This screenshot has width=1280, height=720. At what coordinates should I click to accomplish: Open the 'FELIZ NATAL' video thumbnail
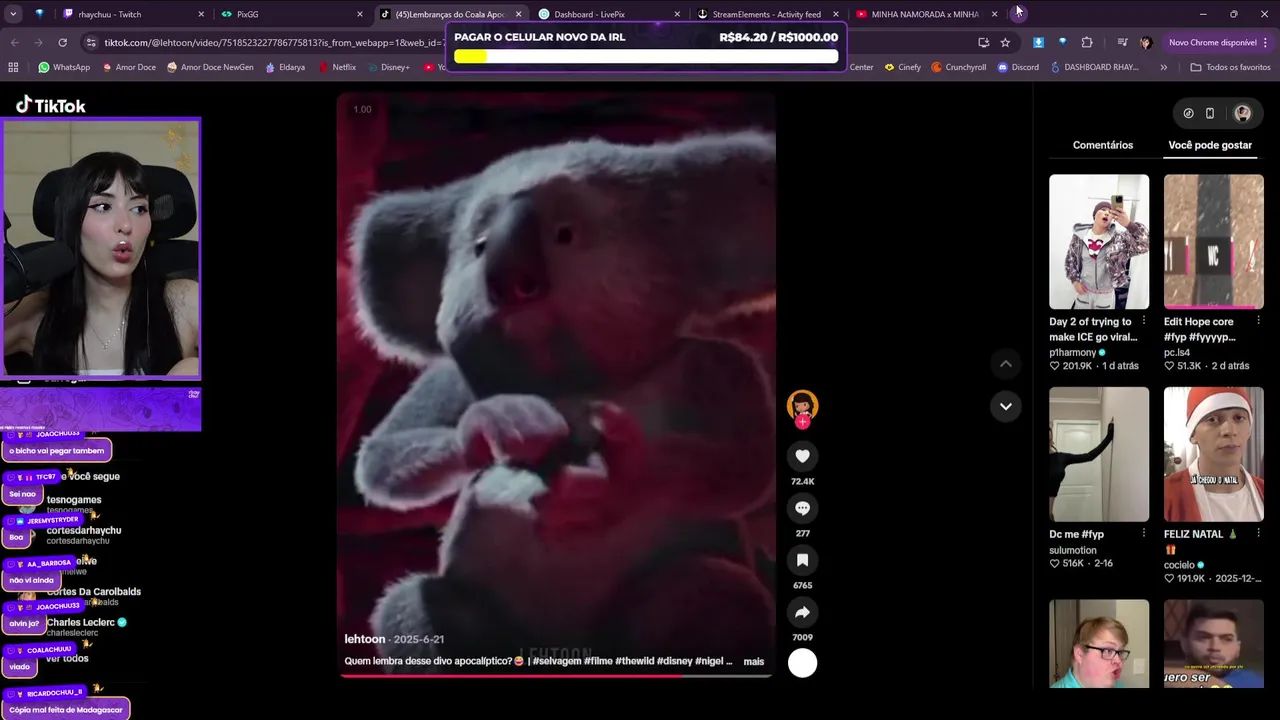1214,454
